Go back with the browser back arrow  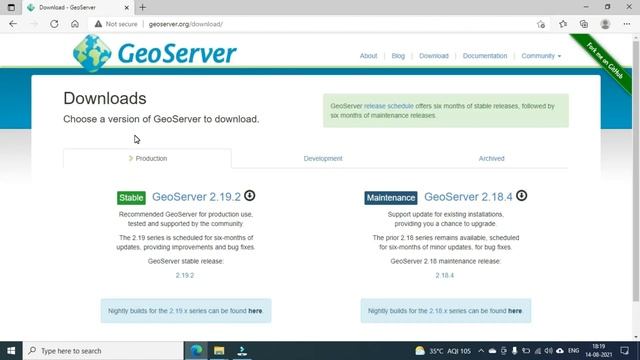point(13,24)
